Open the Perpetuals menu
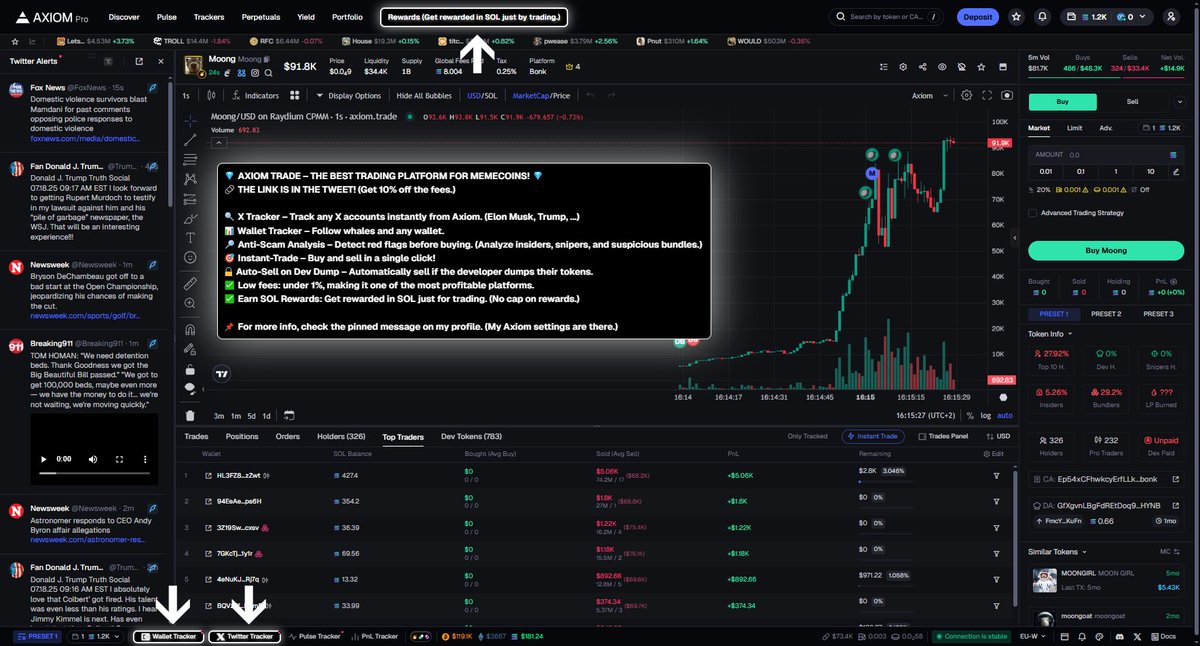 click(x=261, y=17)
